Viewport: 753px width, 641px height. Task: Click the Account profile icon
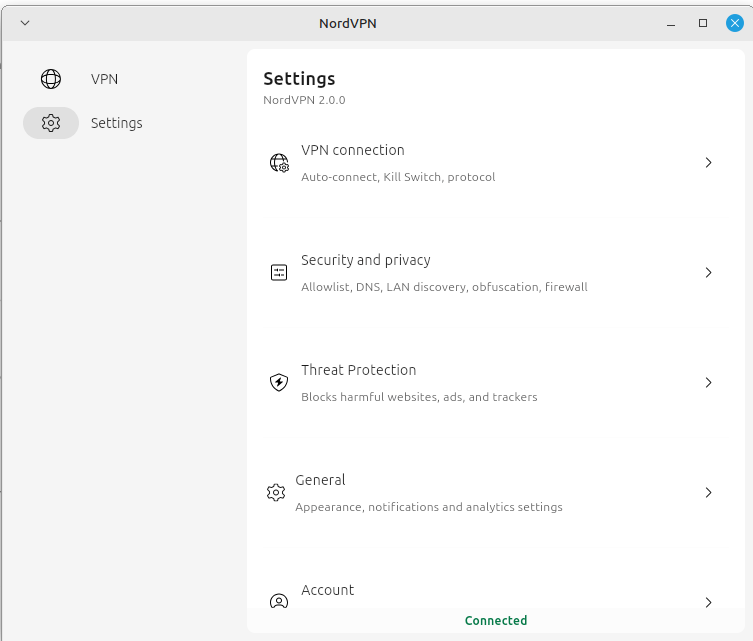coord(279,602)
